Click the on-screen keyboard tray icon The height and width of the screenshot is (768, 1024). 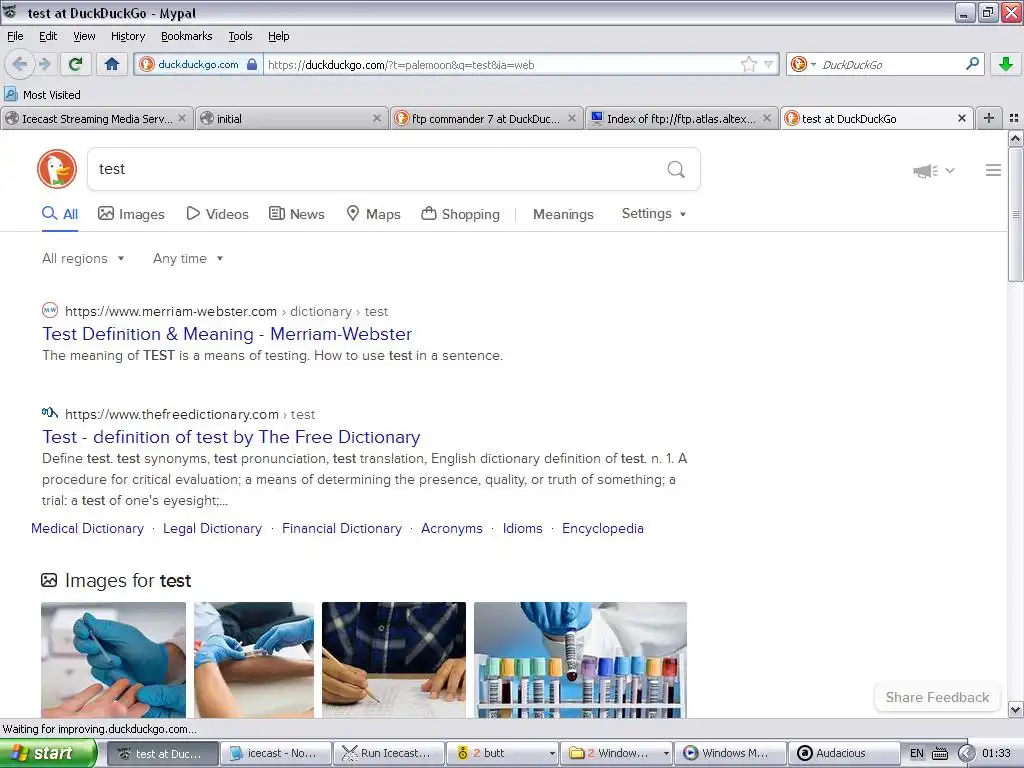click(940, 753)
